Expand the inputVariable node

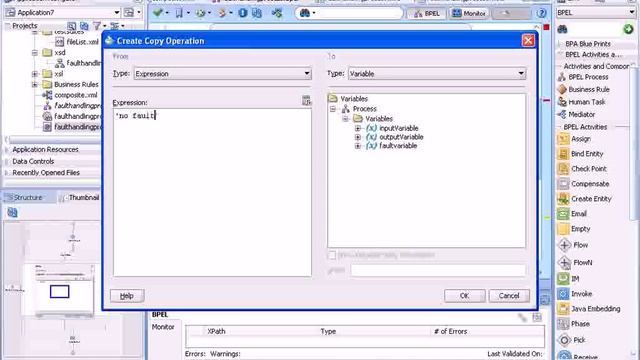click(358, 128)
